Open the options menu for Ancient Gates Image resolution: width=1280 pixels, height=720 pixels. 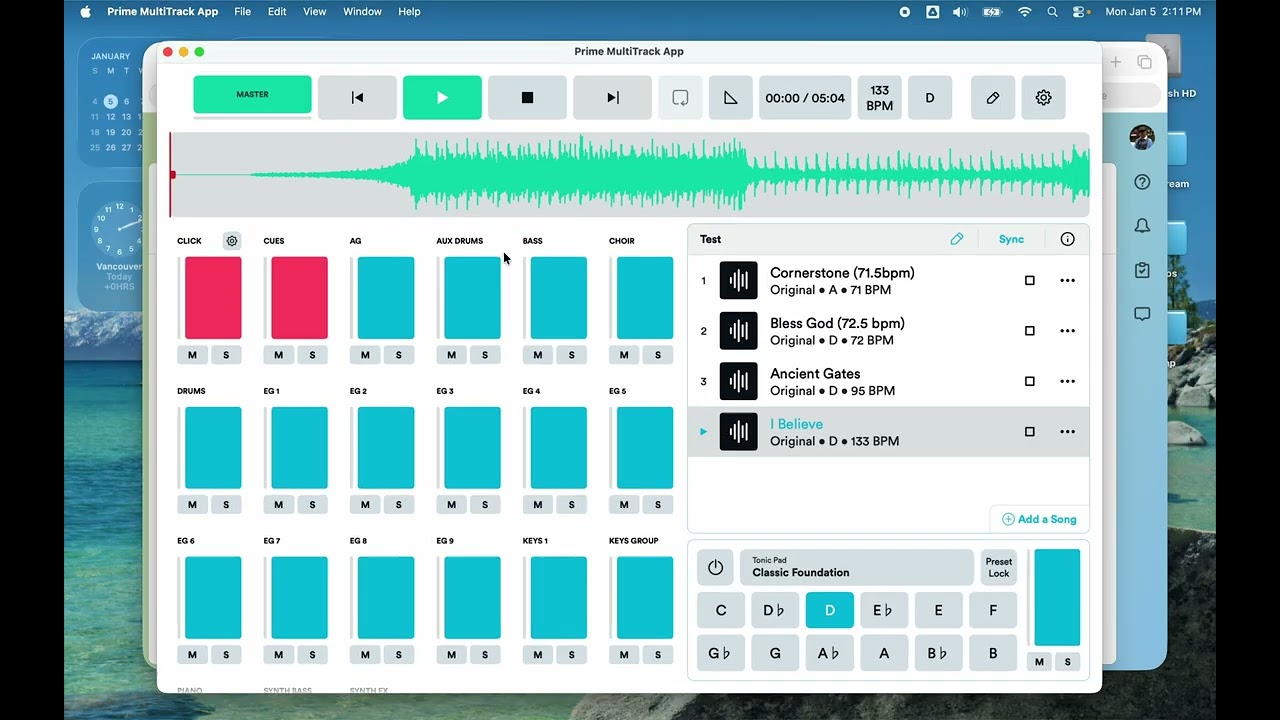(x=1067, y=381)
